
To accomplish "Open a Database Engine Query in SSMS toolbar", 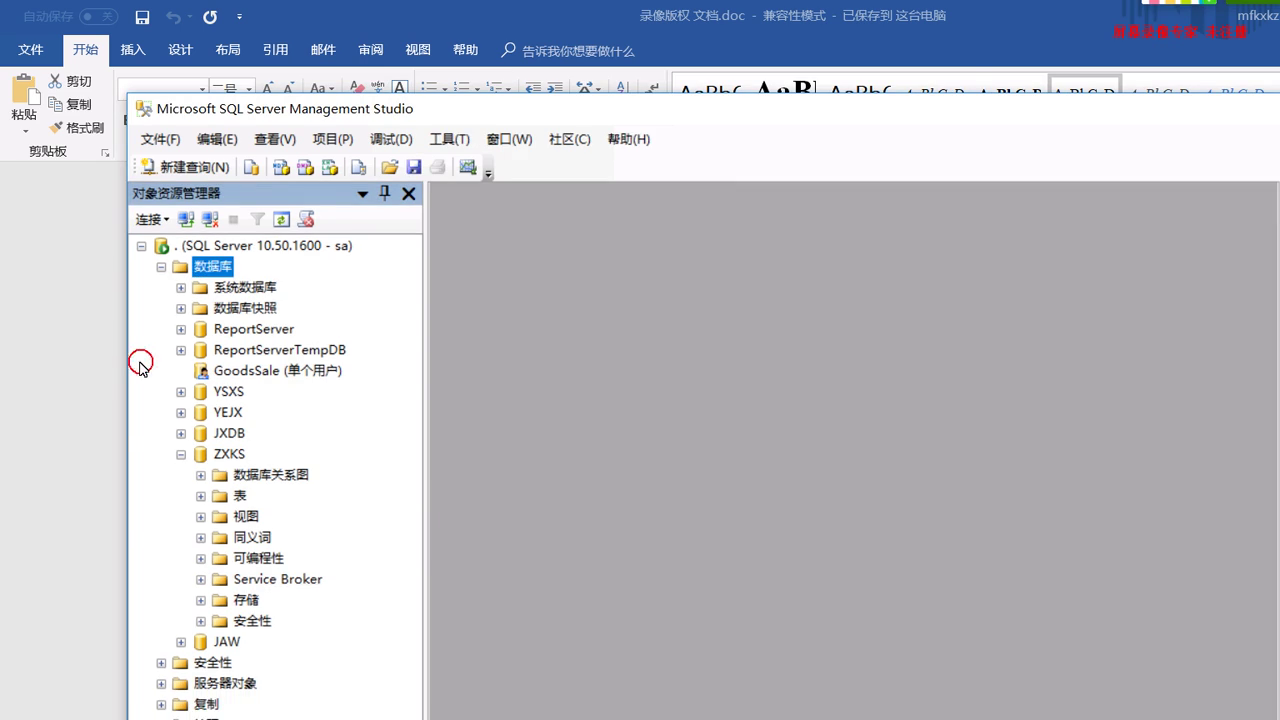I will pyautogui.click(x=251, y=167).
